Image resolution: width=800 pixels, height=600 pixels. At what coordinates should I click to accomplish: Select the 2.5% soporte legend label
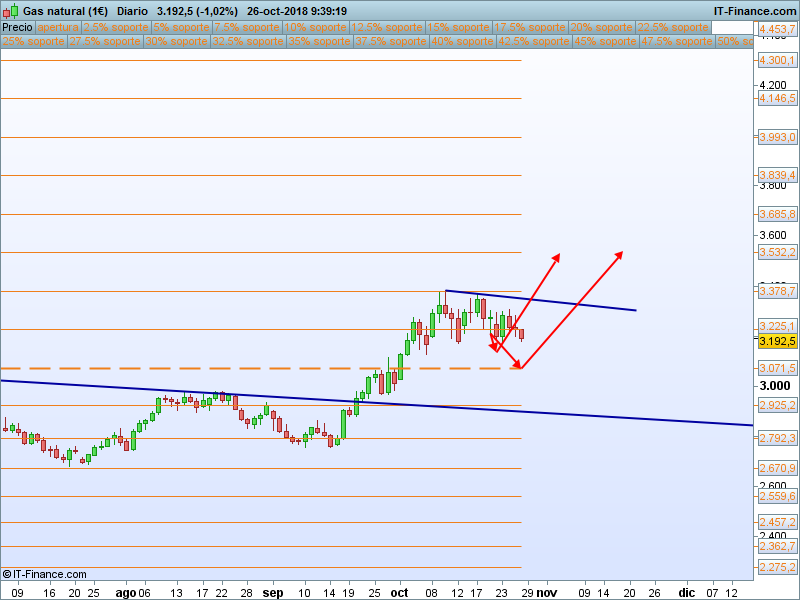tap(115, 28)
